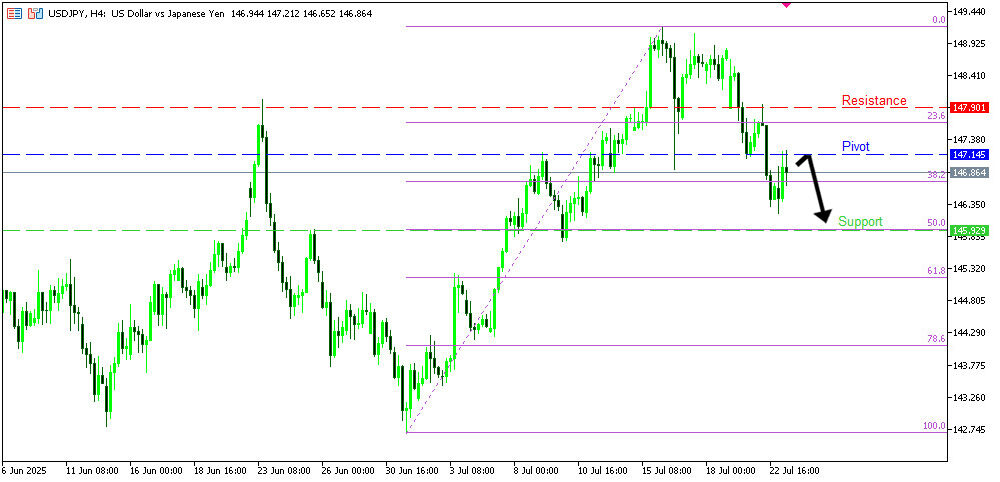Viewport: 1000px width, 482px height.
Task: Click the 149.440 value on price scale
Action: (971, 12)
